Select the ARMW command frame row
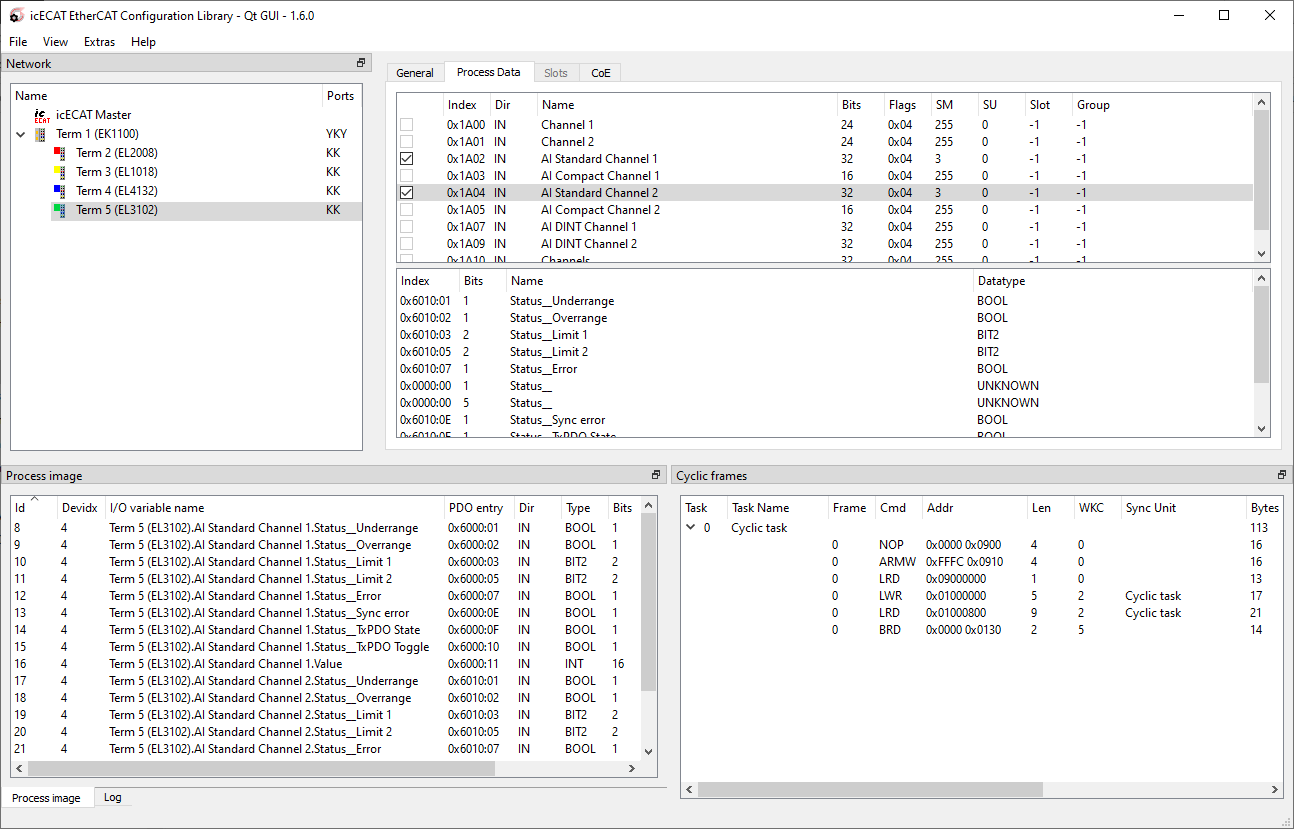The width and height of the screenshot is (1294, 829). (981, 562)
